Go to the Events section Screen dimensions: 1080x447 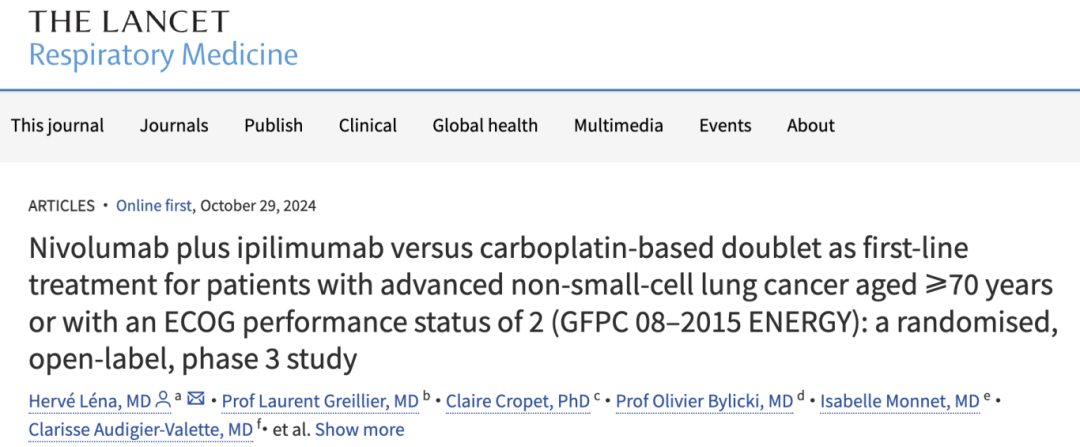[725, 125]
